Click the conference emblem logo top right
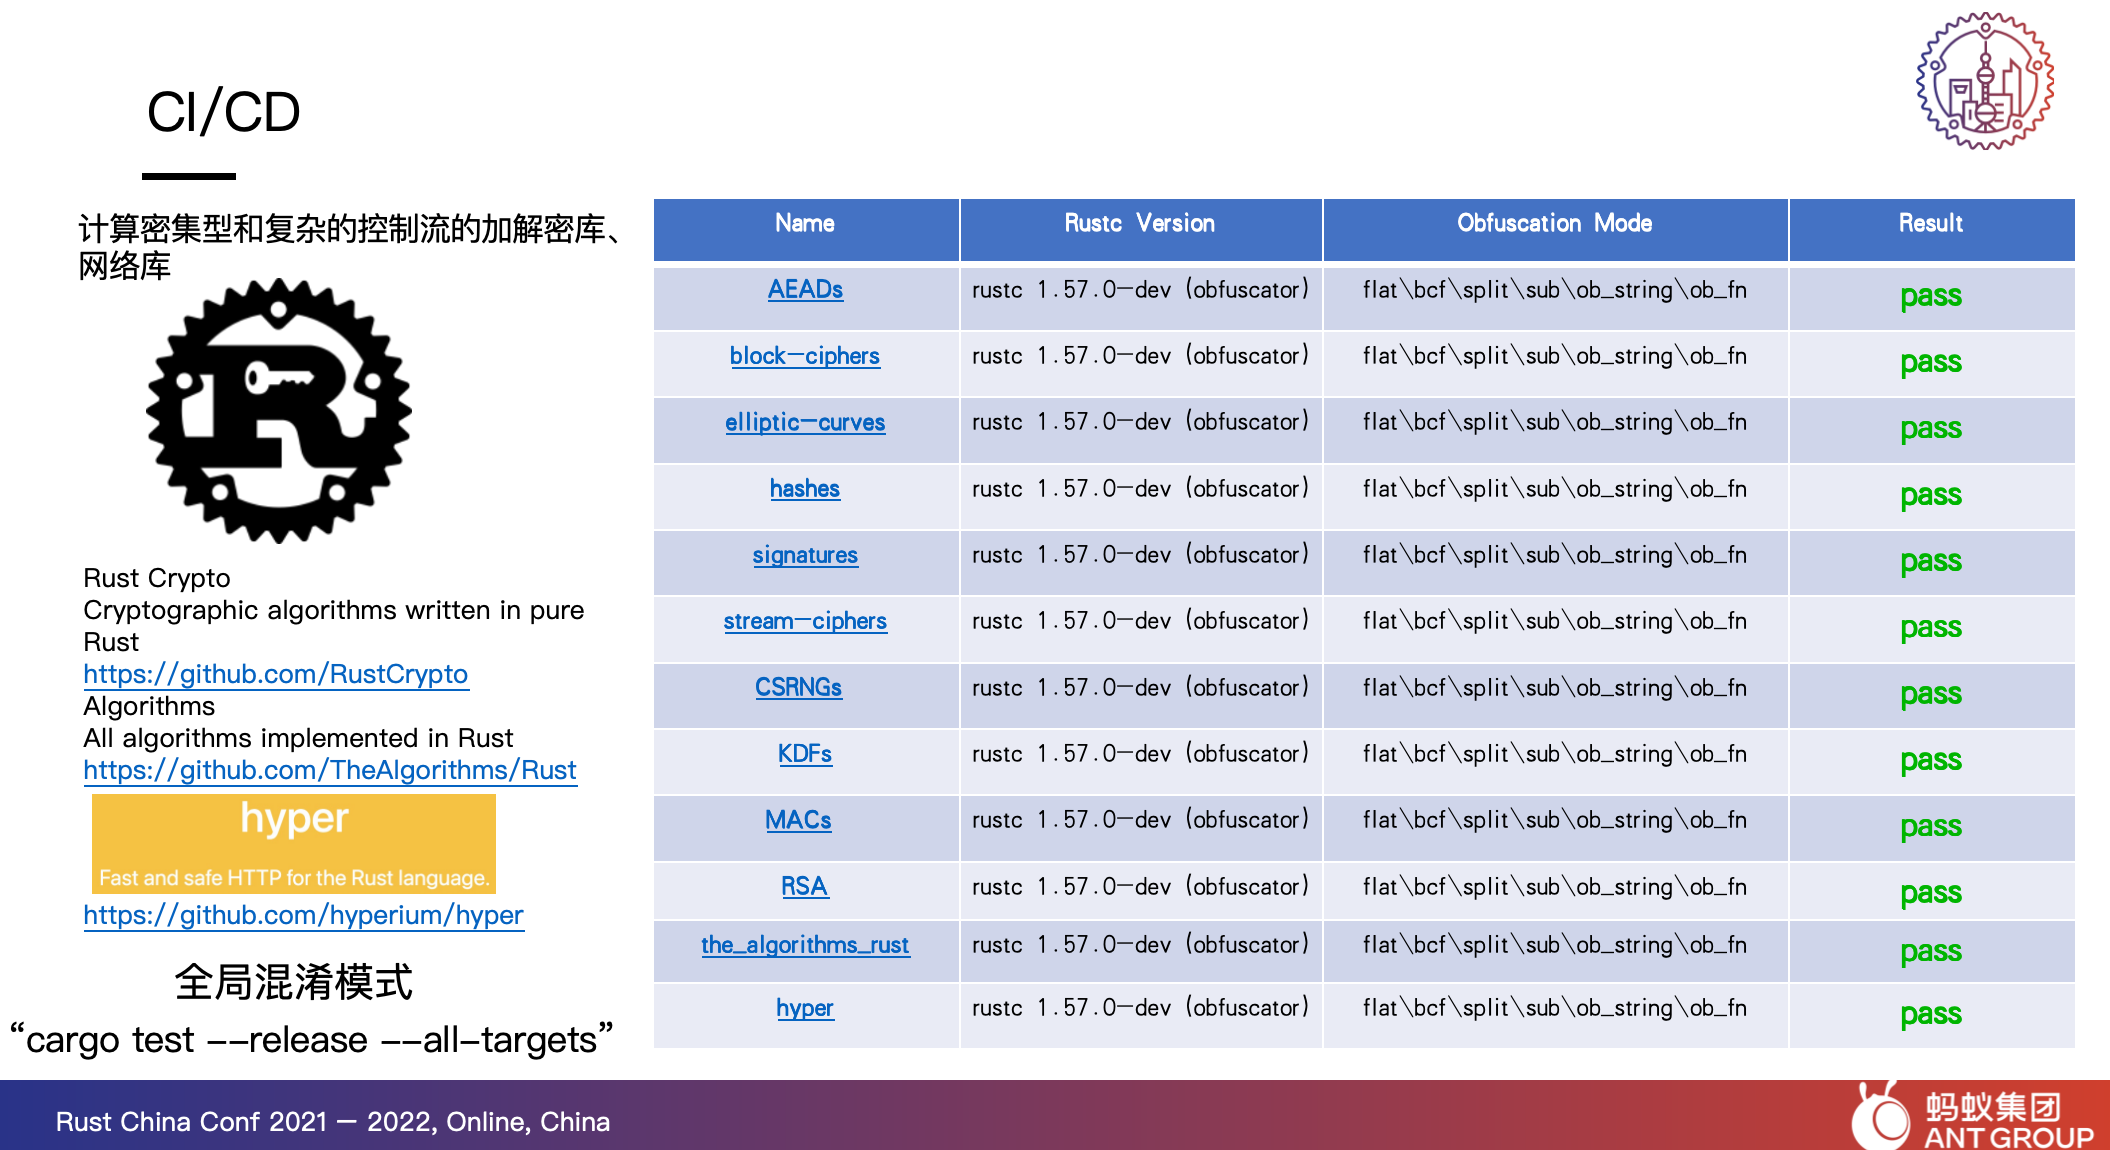 (1984, 81)
